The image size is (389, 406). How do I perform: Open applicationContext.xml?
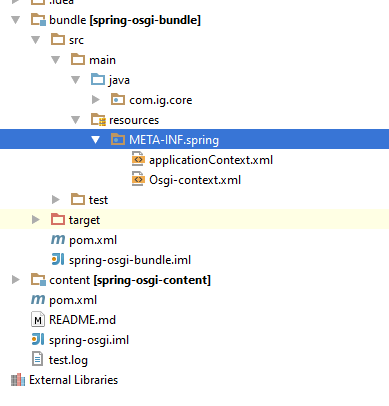pos(211,160)
